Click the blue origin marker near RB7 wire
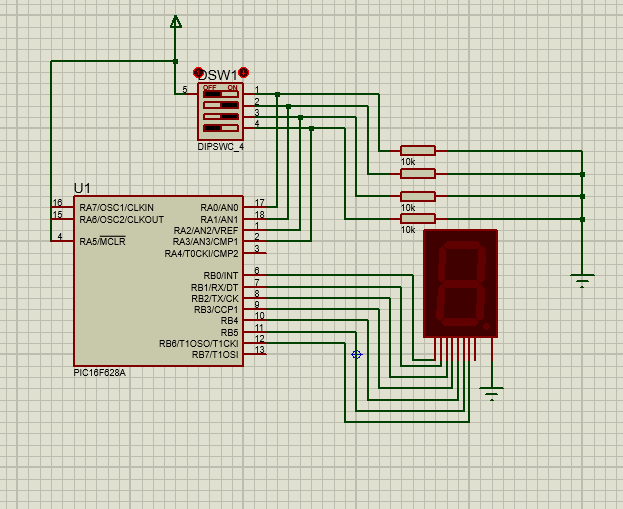 [x=357, y=354]
